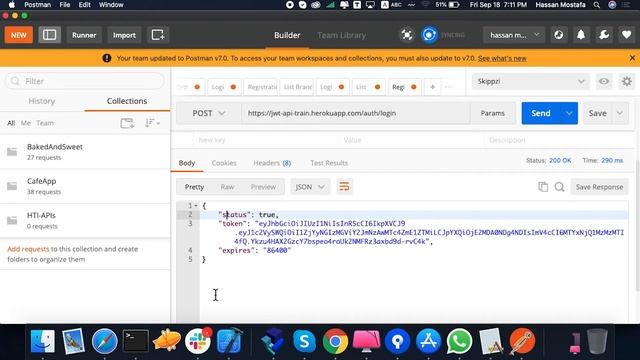640x360 pixels.
Task: Switch to the Team Library tab
Action: click(342, 35)
